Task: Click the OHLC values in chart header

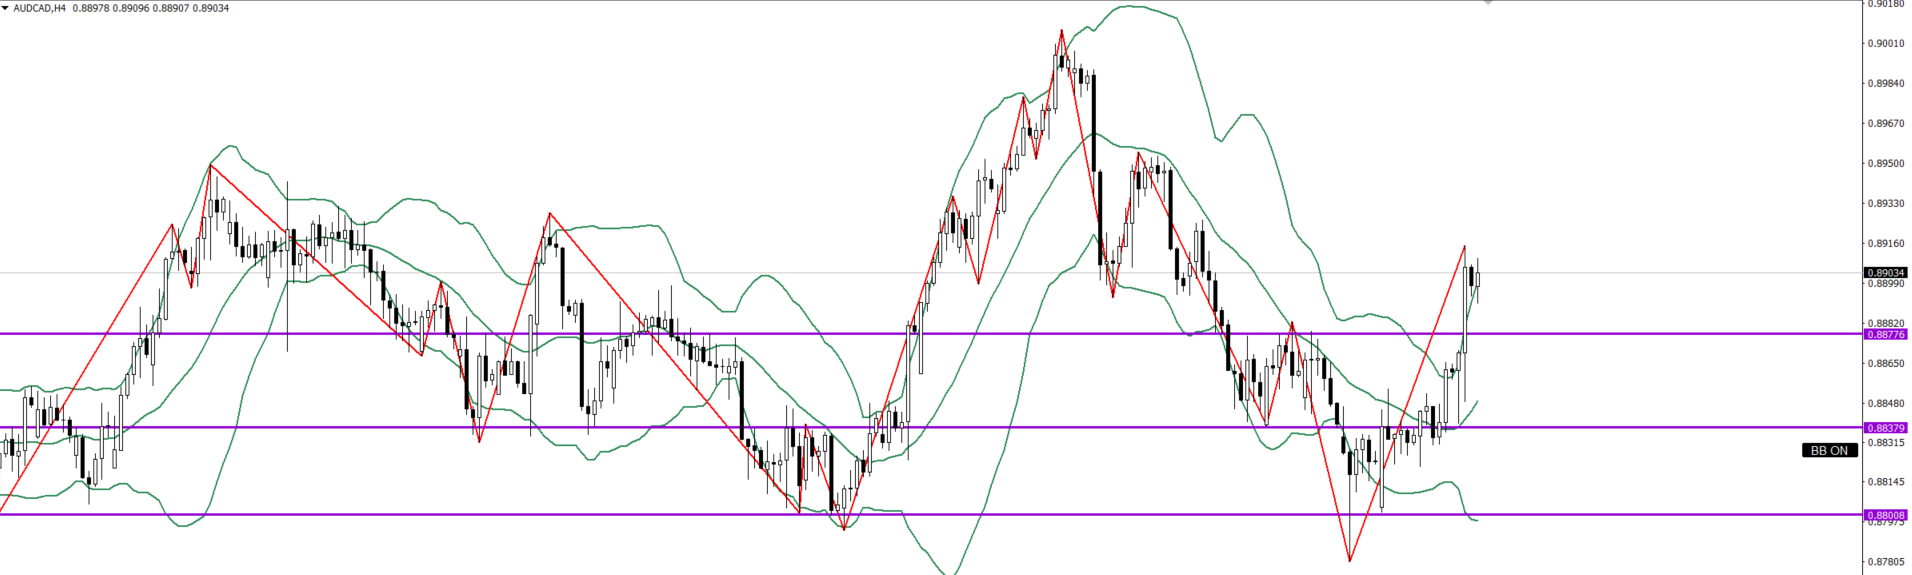Action: [x=151, y=8]
